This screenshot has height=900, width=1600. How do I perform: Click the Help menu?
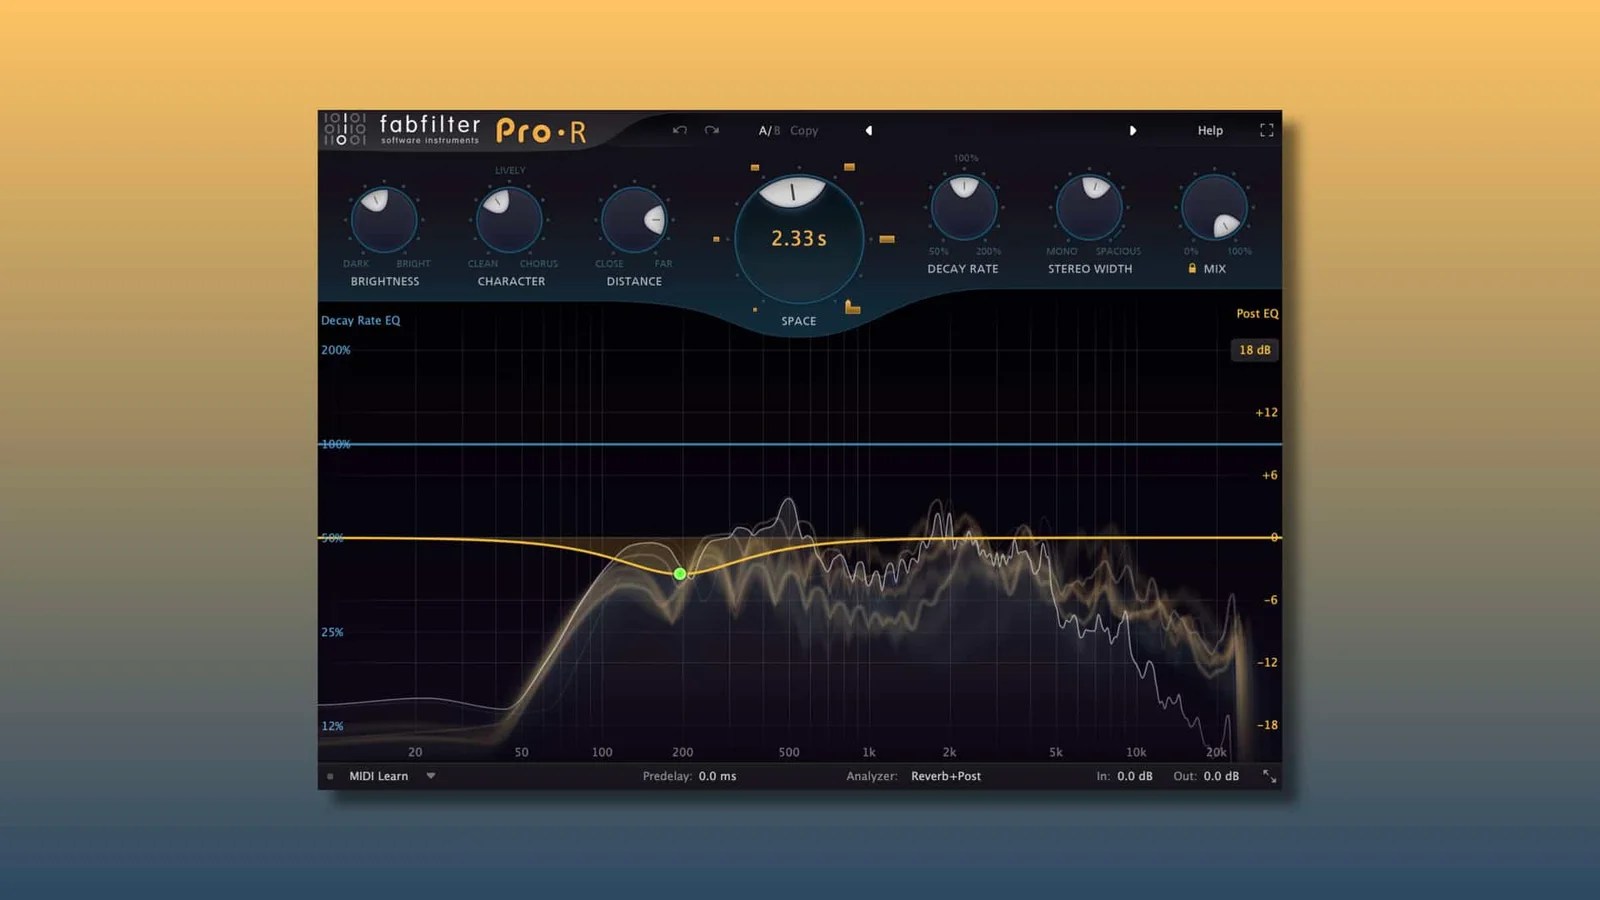[1209, 130]
